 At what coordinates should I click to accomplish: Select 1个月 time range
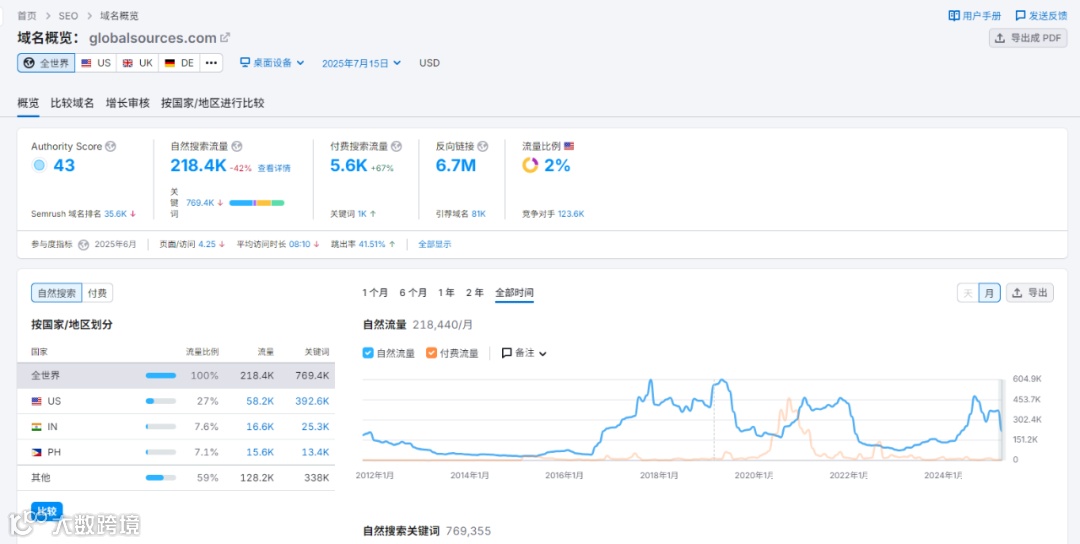pos(375,293)
